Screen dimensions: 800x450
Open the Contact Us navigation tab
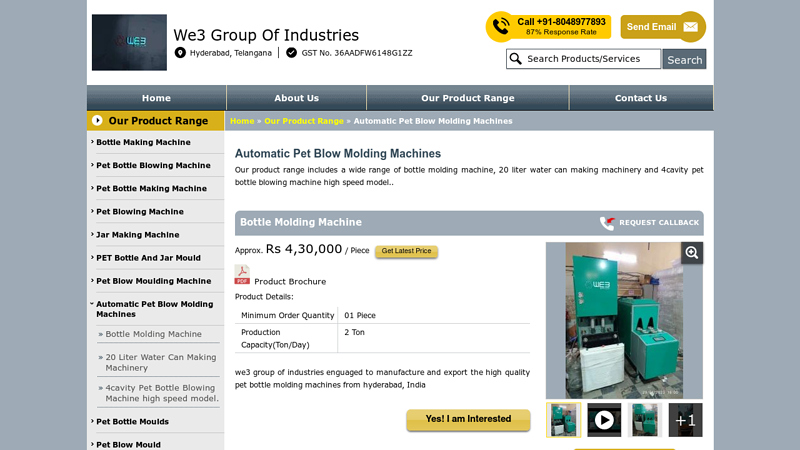coord(641,98)
